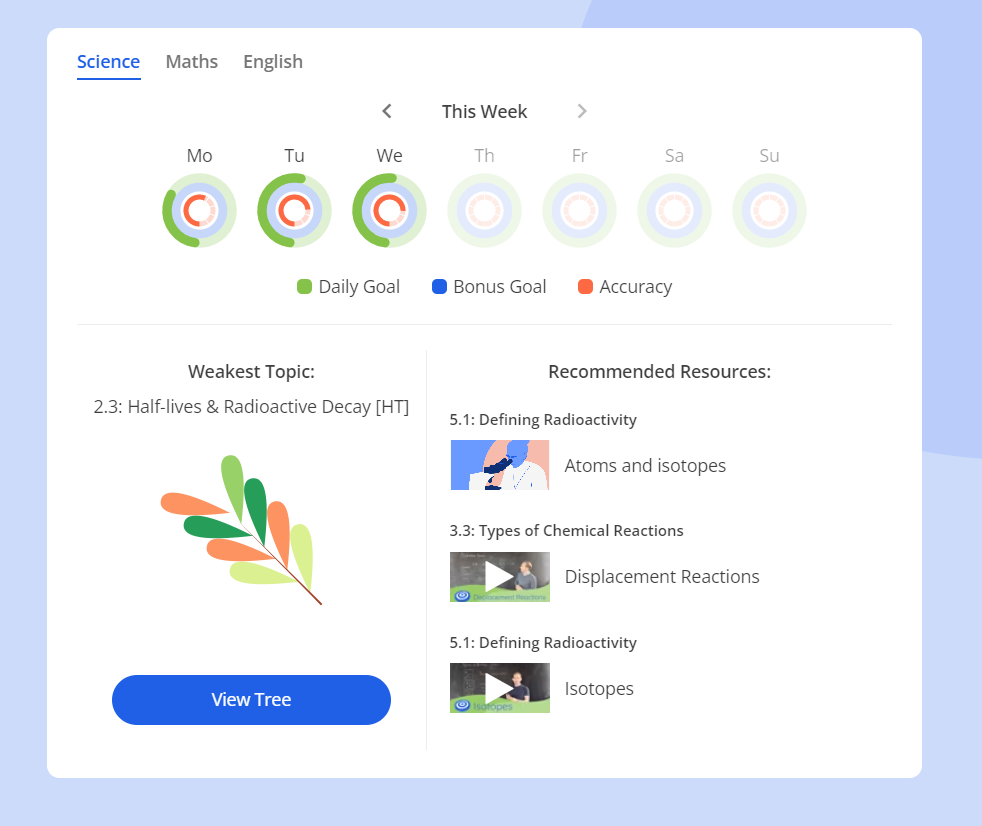Image resolution: width=982 pixels, height=826 pixels.
Task: Click the first '5.1: Defining Radioactivity' heading
Action: pyautogui.click(x=543, y=420)
